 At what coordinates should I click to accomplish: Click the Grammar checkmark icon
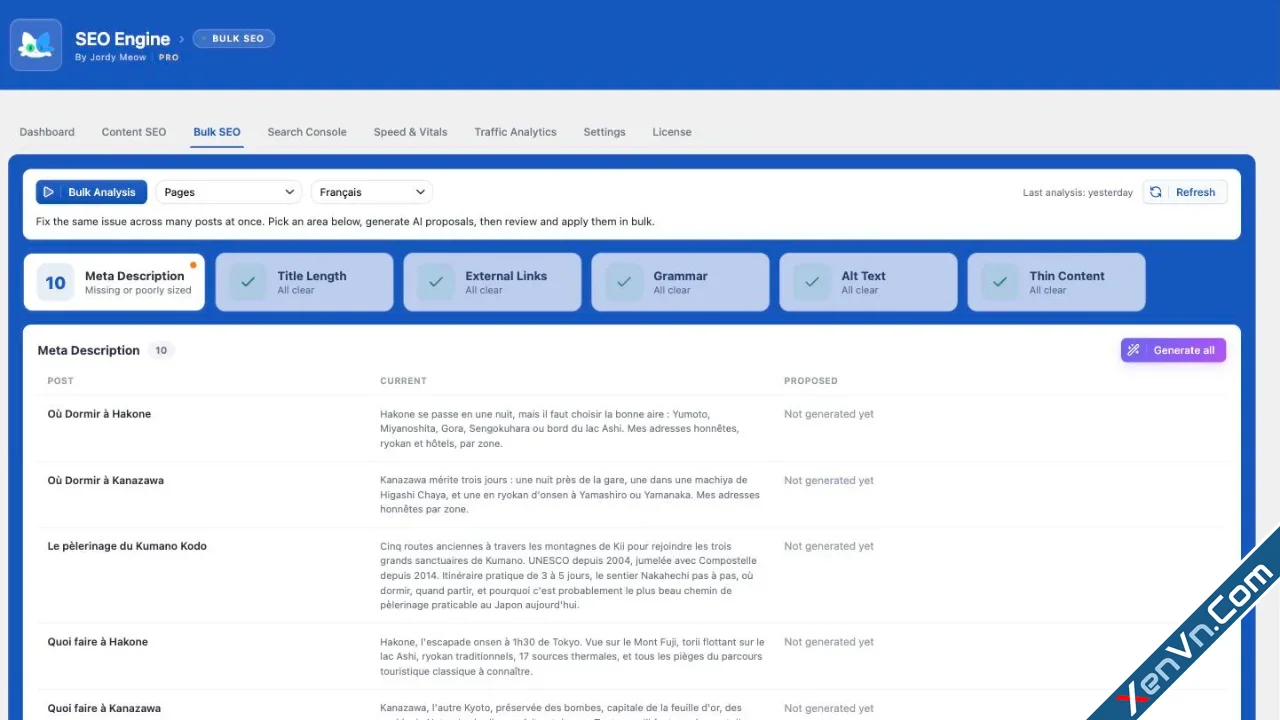click(623, 282)
